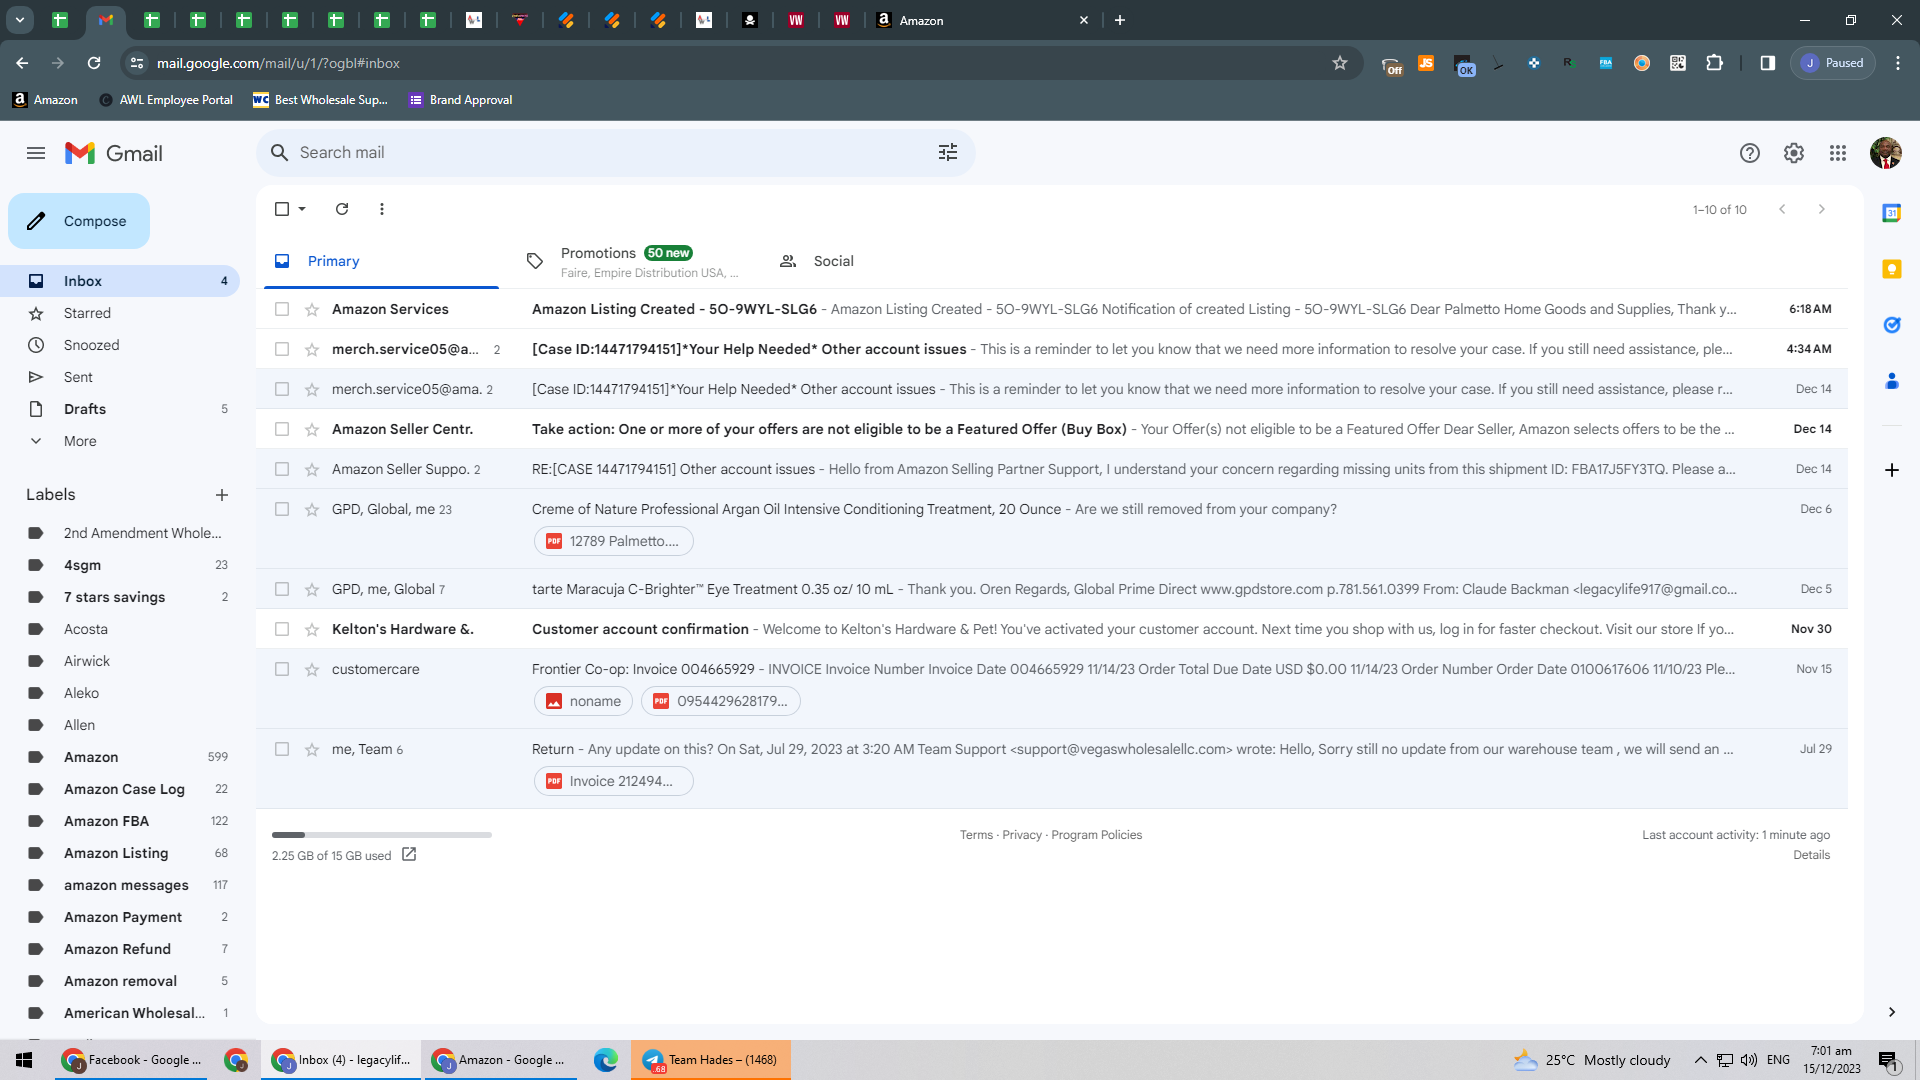Hide the side panel arrow
The image size is (1920, 1080).
[x=1891, y=1012]
